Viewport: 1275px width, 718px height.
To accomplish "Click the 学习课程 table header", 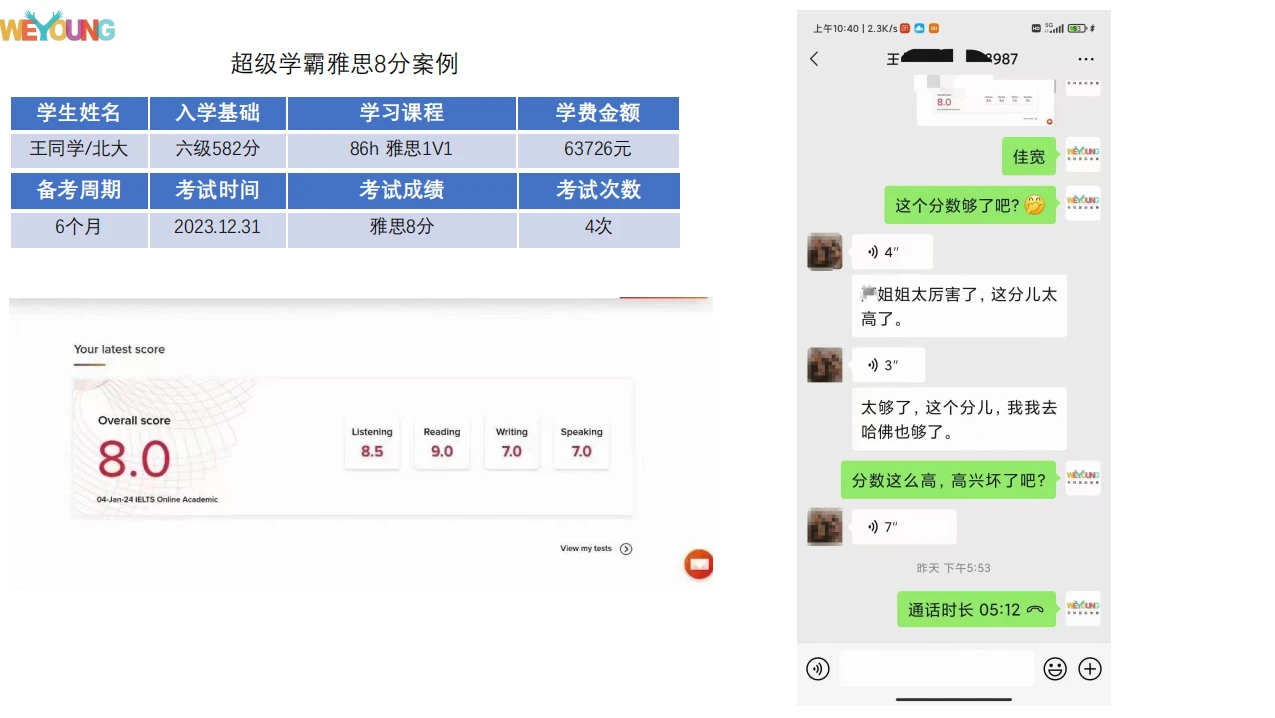I will [402, 113].
